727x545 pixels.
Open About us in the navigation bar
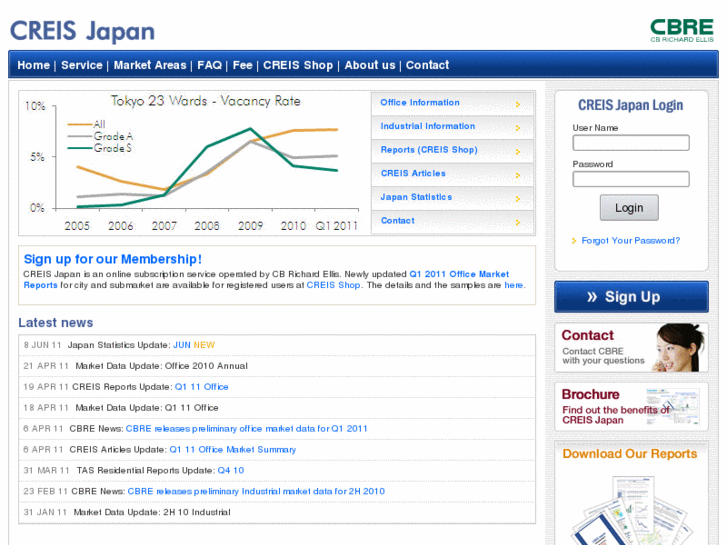[x=370, y=65]
